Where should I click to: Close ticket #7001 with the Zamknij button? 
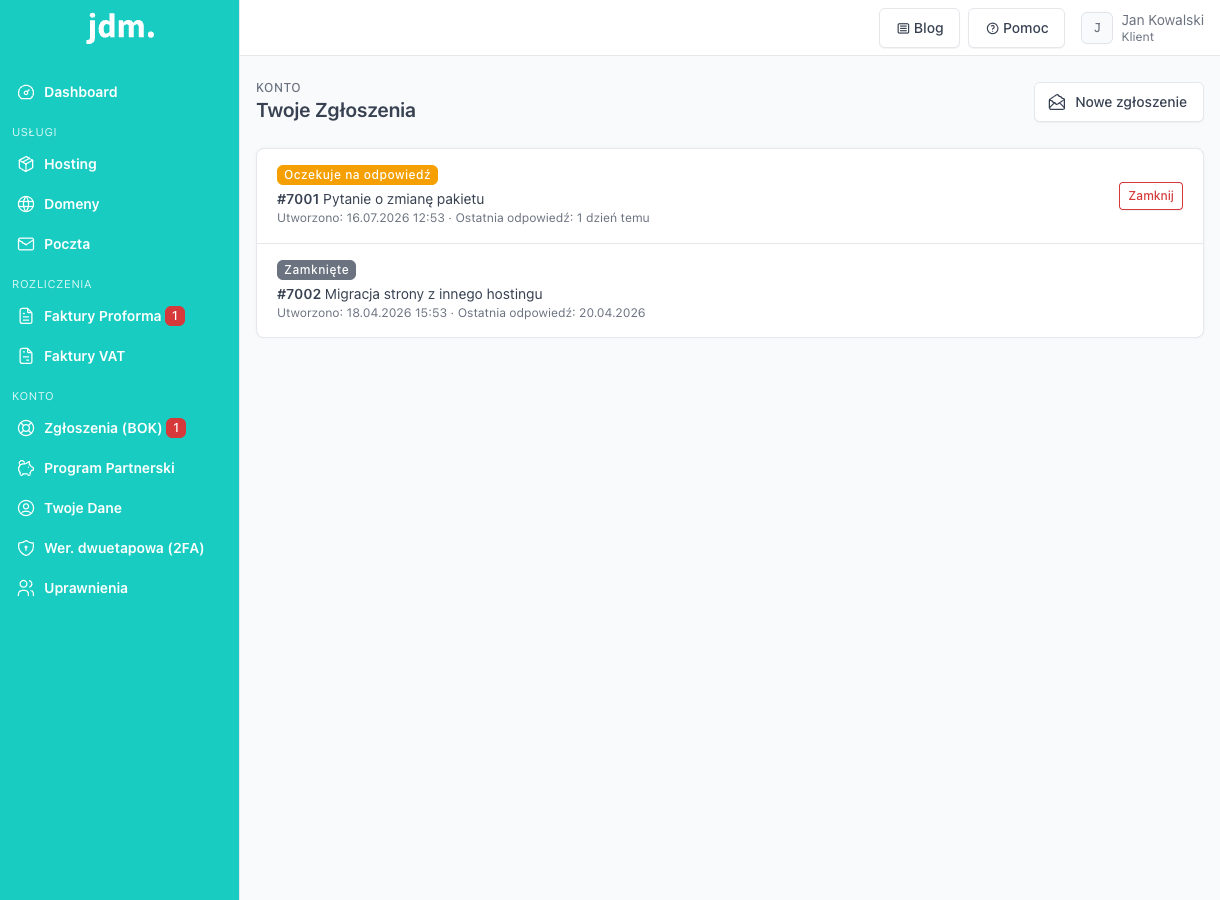pos(1150,196)
